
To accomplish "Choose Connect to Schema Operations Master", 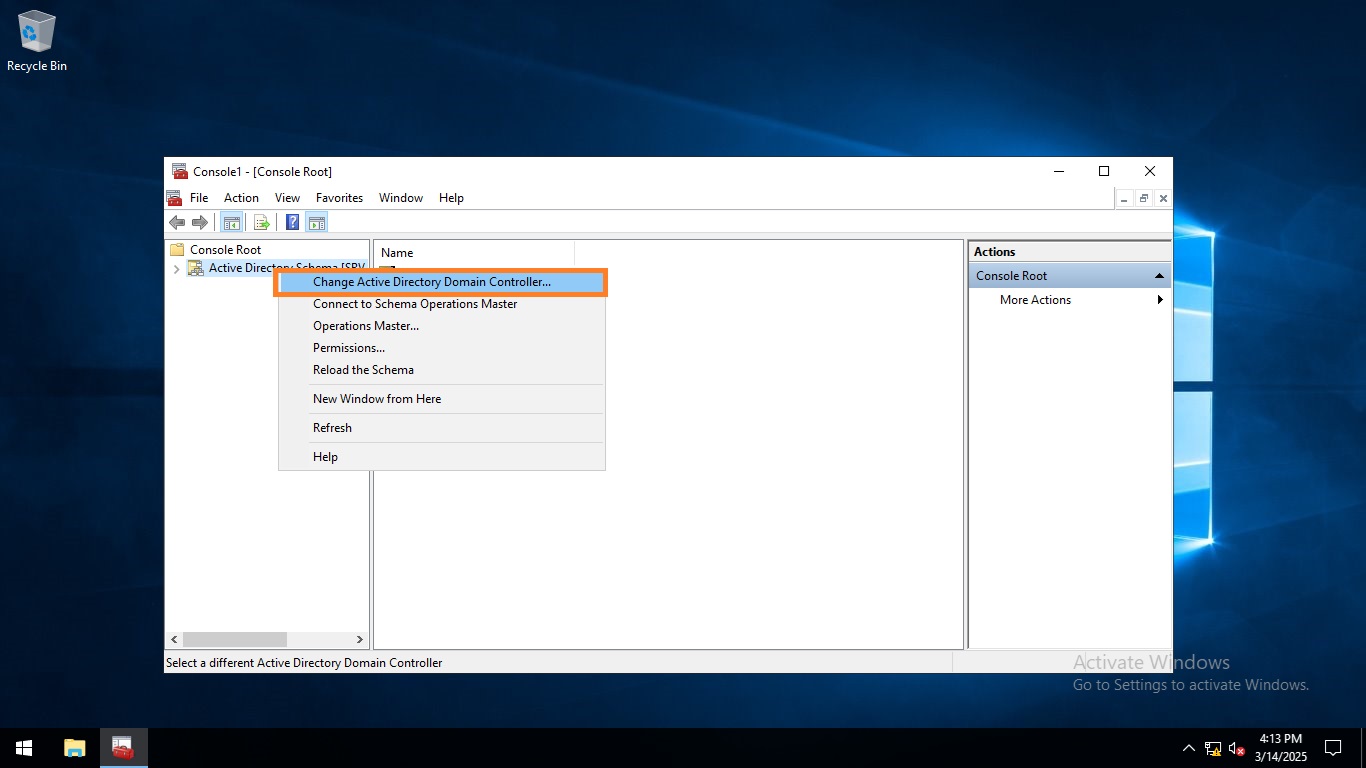I will (441, 304).
